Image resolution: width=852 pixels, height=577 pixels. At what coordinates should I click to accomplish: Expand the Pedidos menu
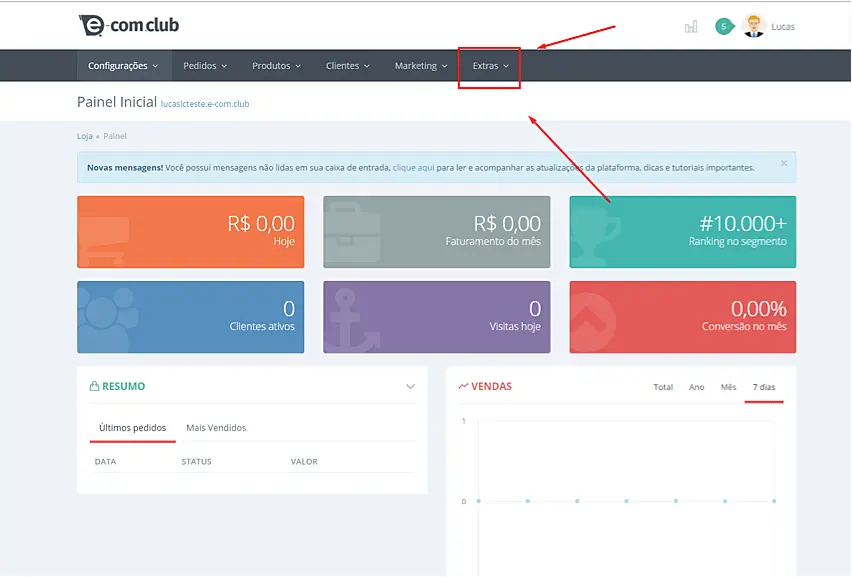click(x=205, y=66)
